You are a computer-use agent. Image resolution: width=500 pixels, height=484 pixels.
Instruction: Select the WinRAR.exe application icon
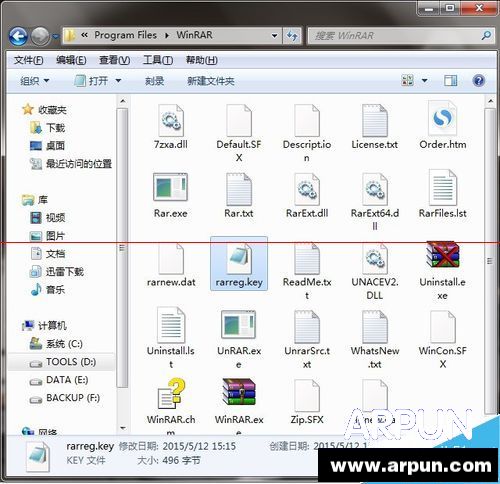pos(239,392)
